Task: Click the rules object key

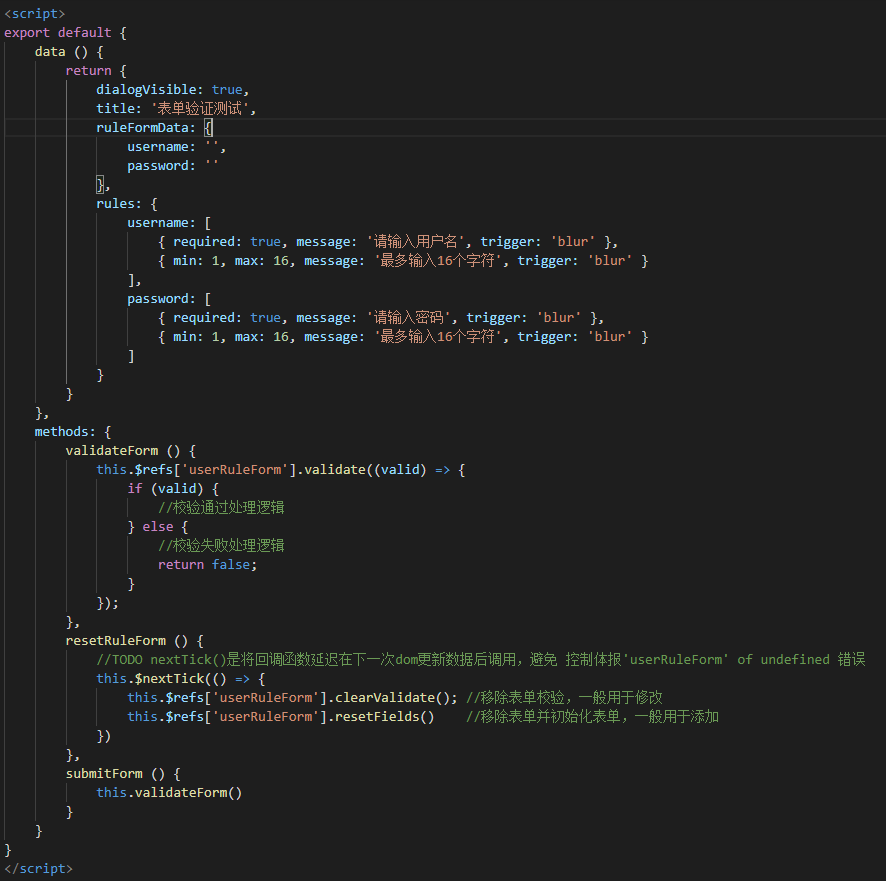Action: (113, 203)
